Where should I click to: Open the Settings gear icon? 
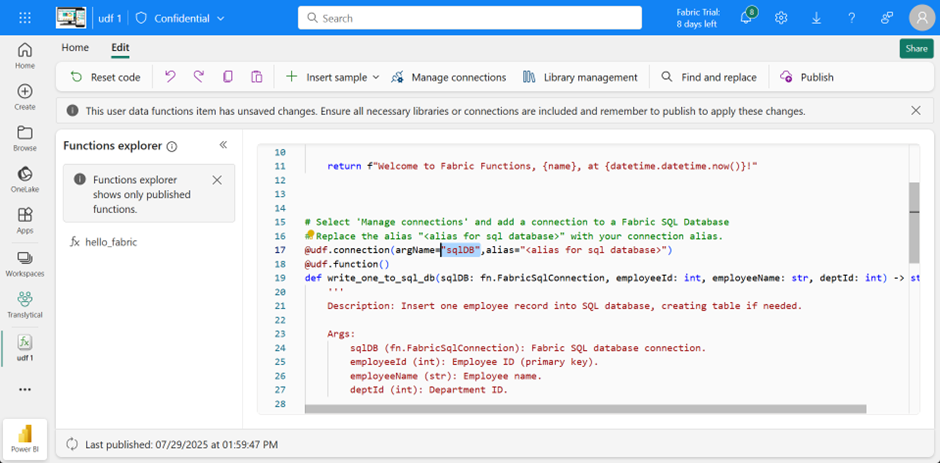(x=781, y=18)
